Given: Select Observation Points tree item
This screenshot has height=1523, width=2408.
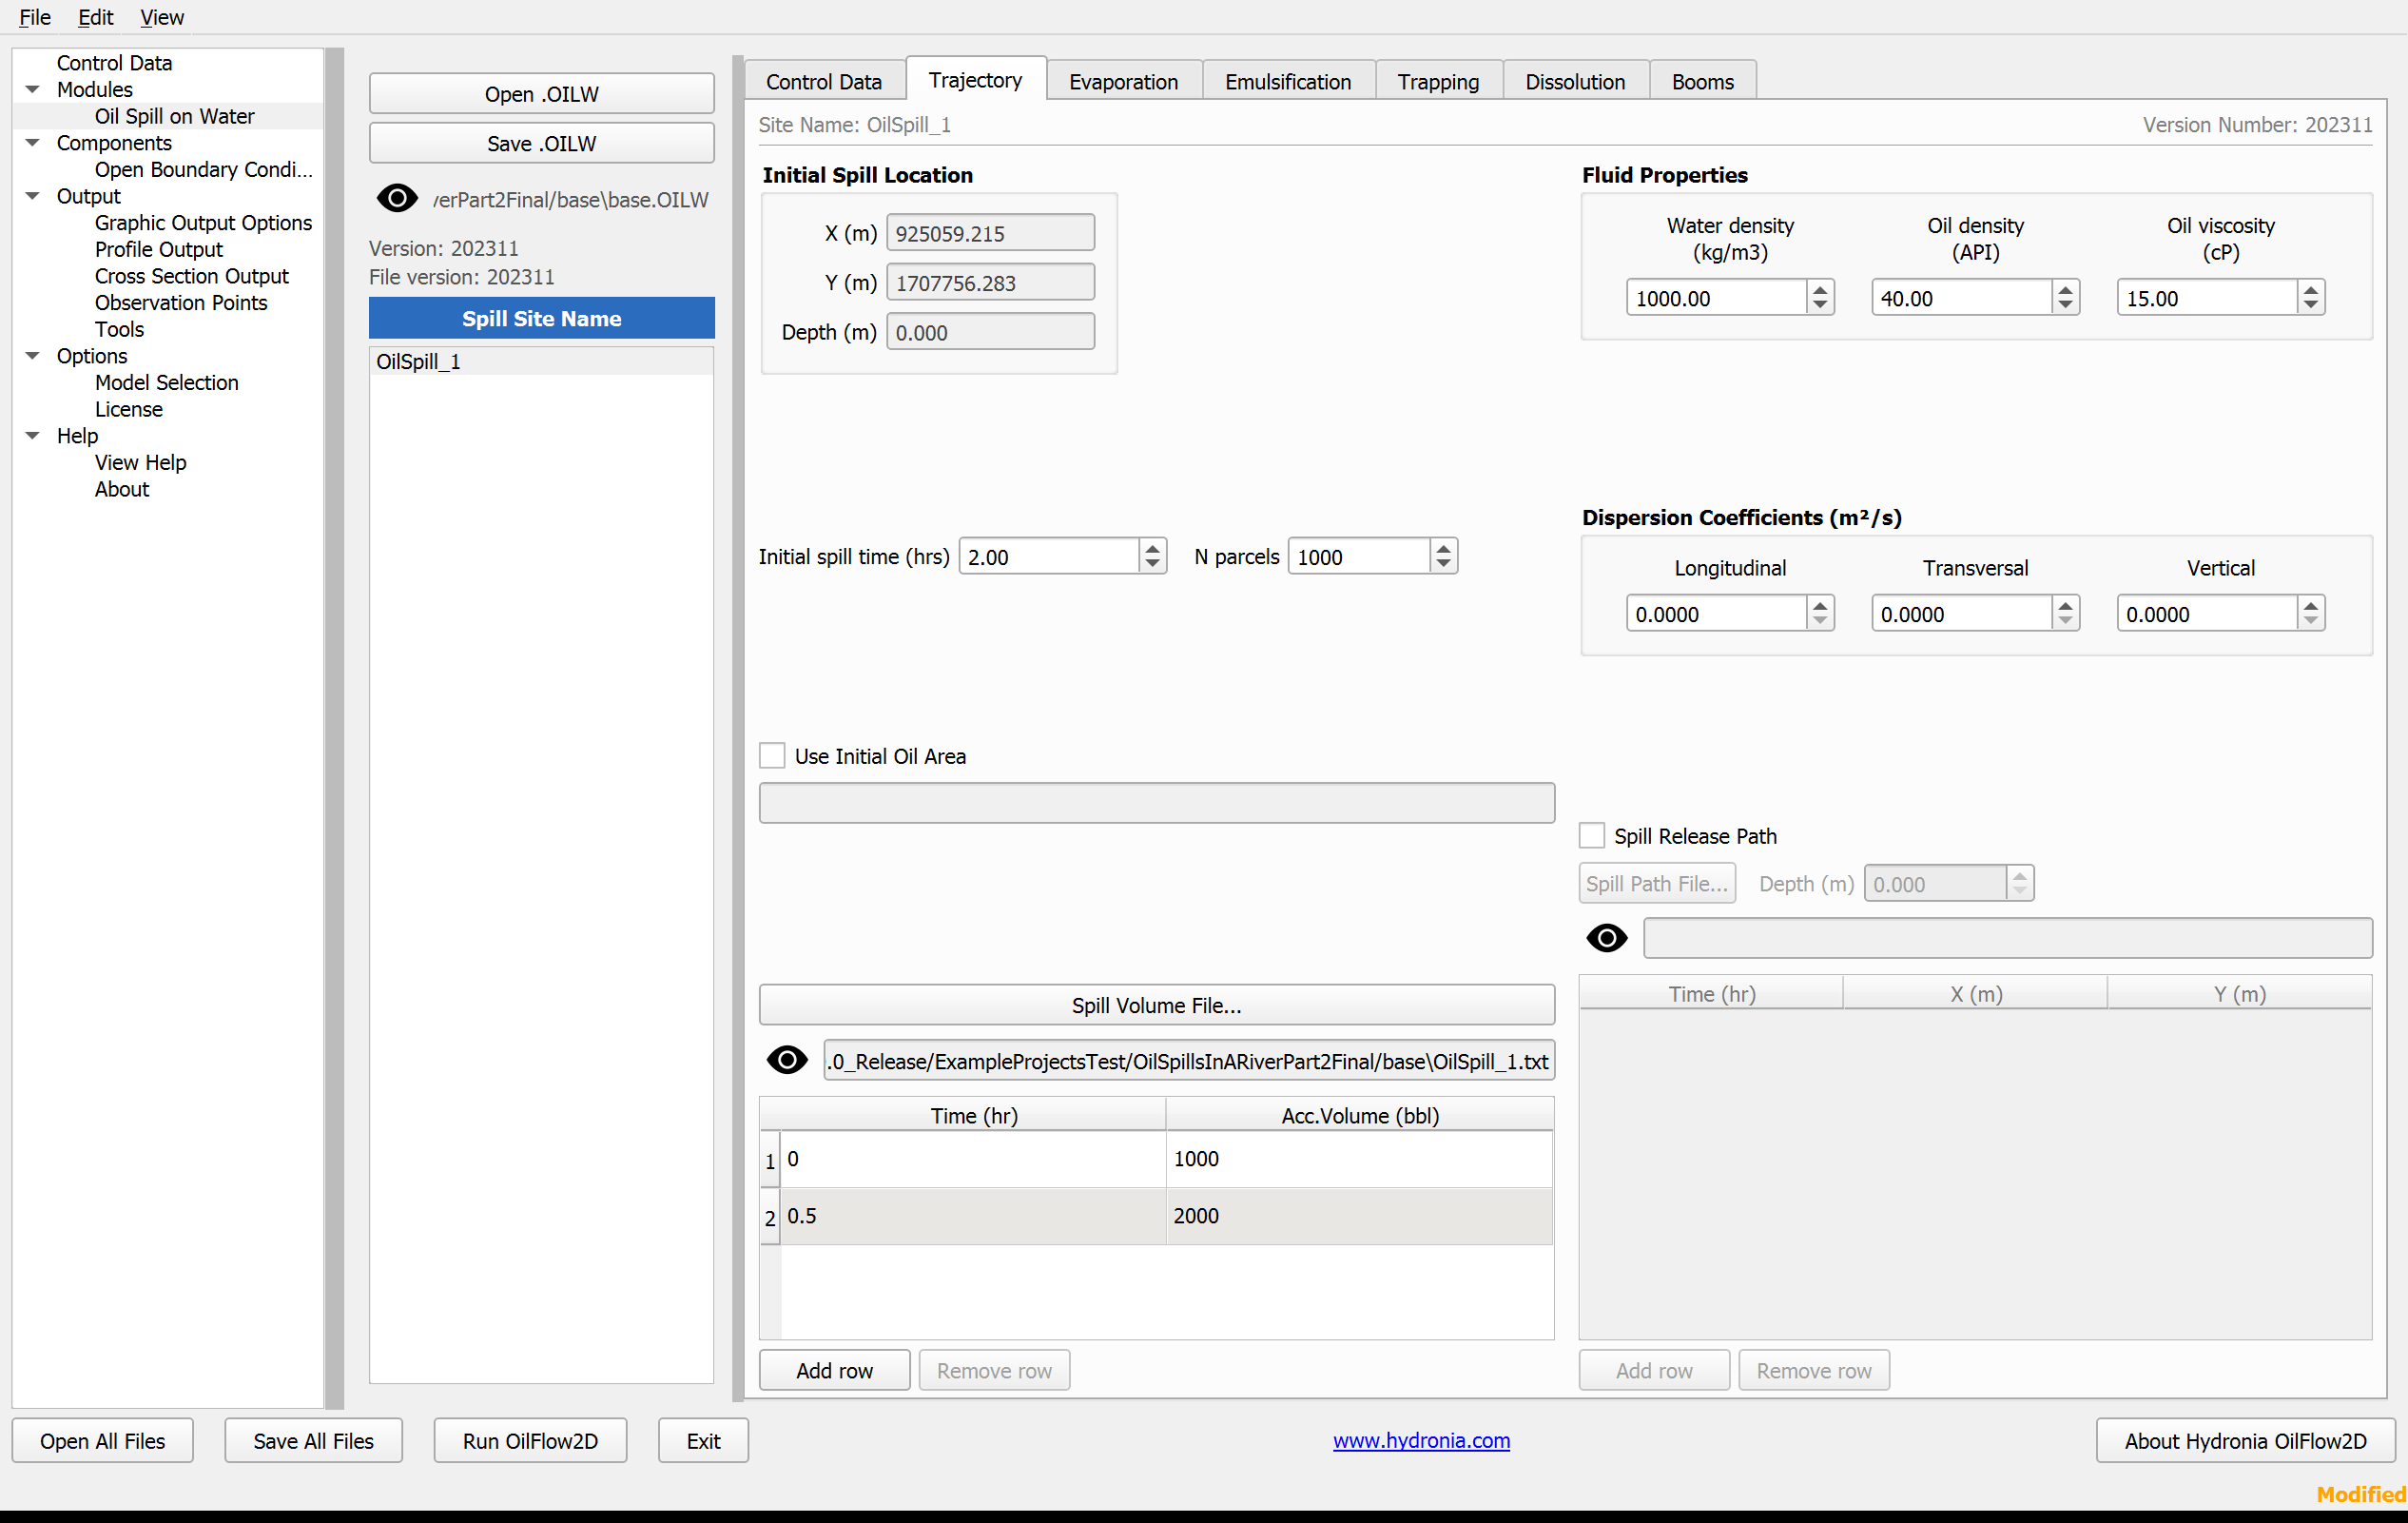Looking at the screenshot, I should click(180, 302).
